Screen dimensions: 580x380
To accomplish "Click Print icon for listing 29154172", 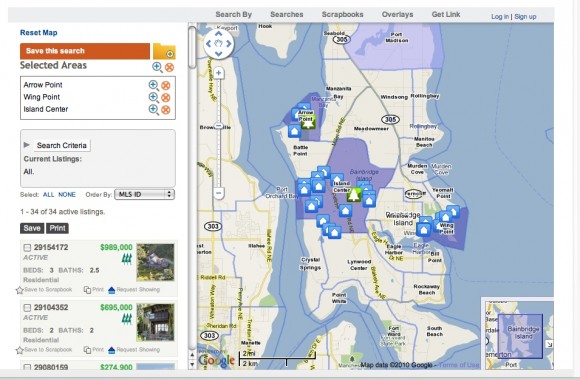I will coord(87,290).
